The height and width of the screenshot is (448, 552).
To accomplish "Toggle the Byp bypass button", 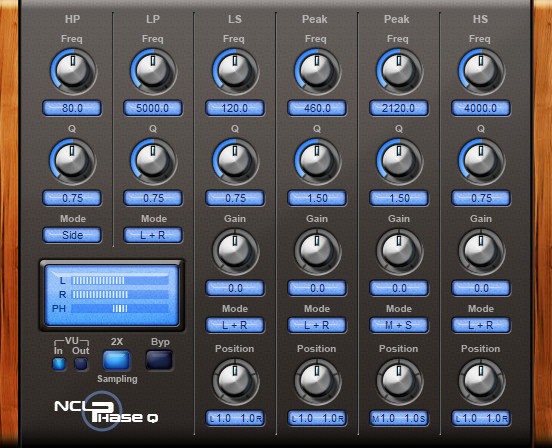I will coord(159,360).
